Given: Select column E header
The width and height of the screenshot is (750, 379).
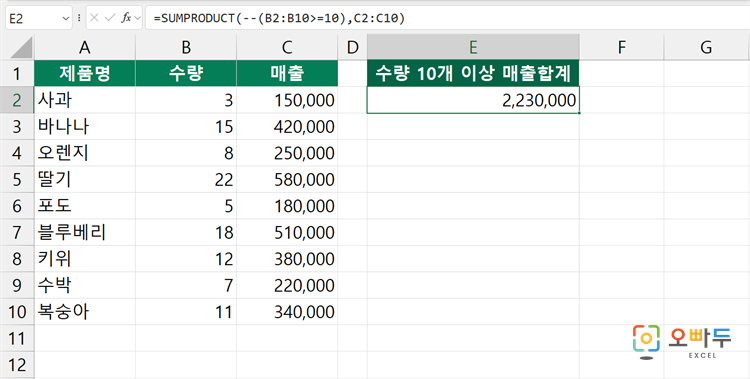Looking at the screenshot, I should (x=473, y=47).
